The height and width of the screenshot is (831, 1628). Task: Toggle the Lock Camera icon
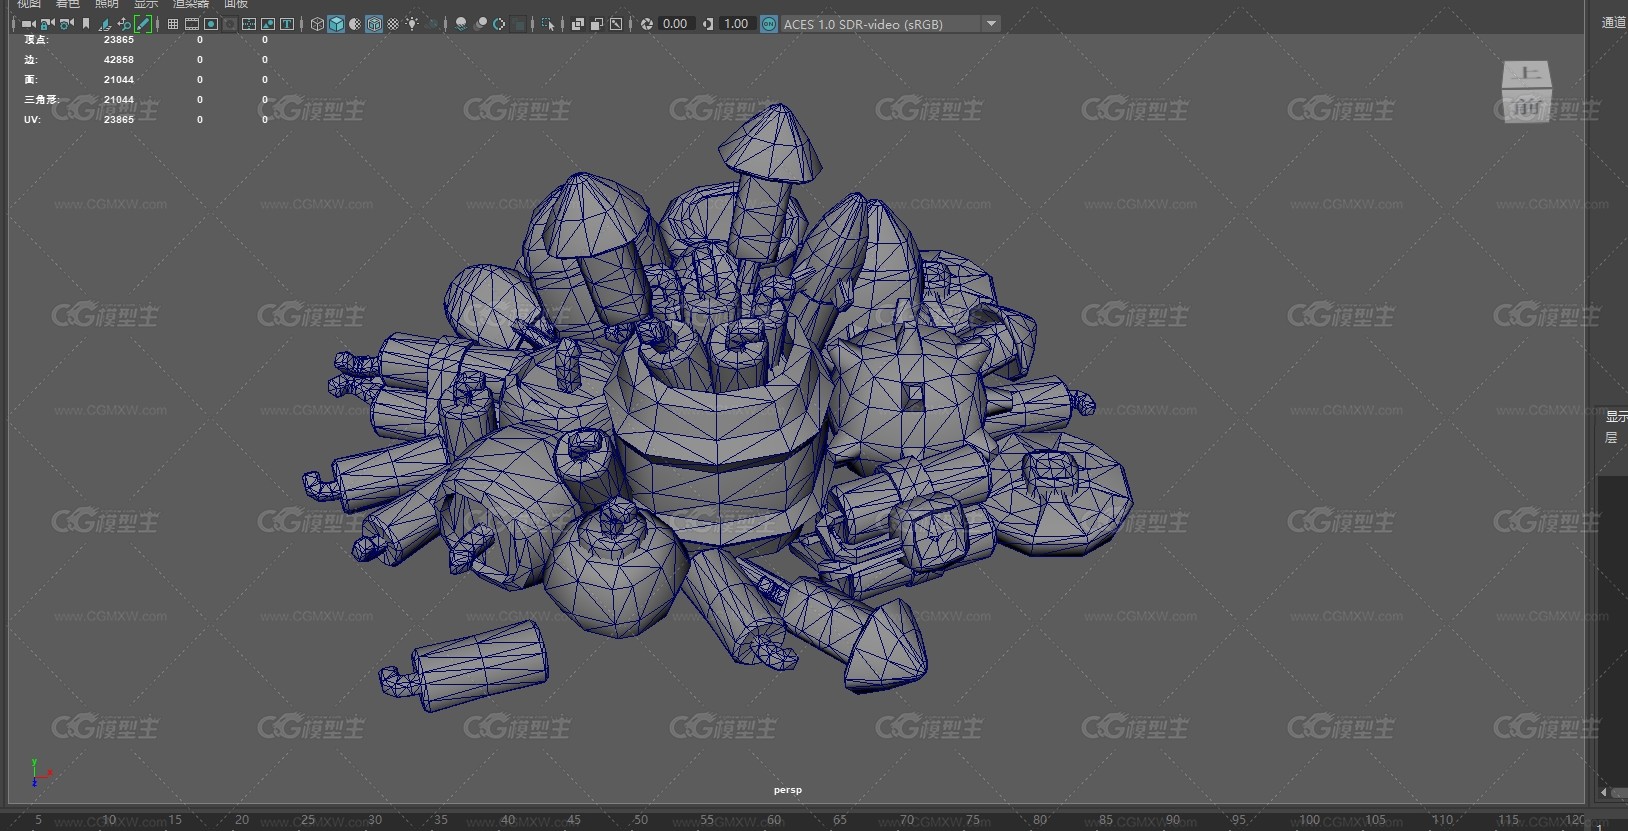coord(47,24)
